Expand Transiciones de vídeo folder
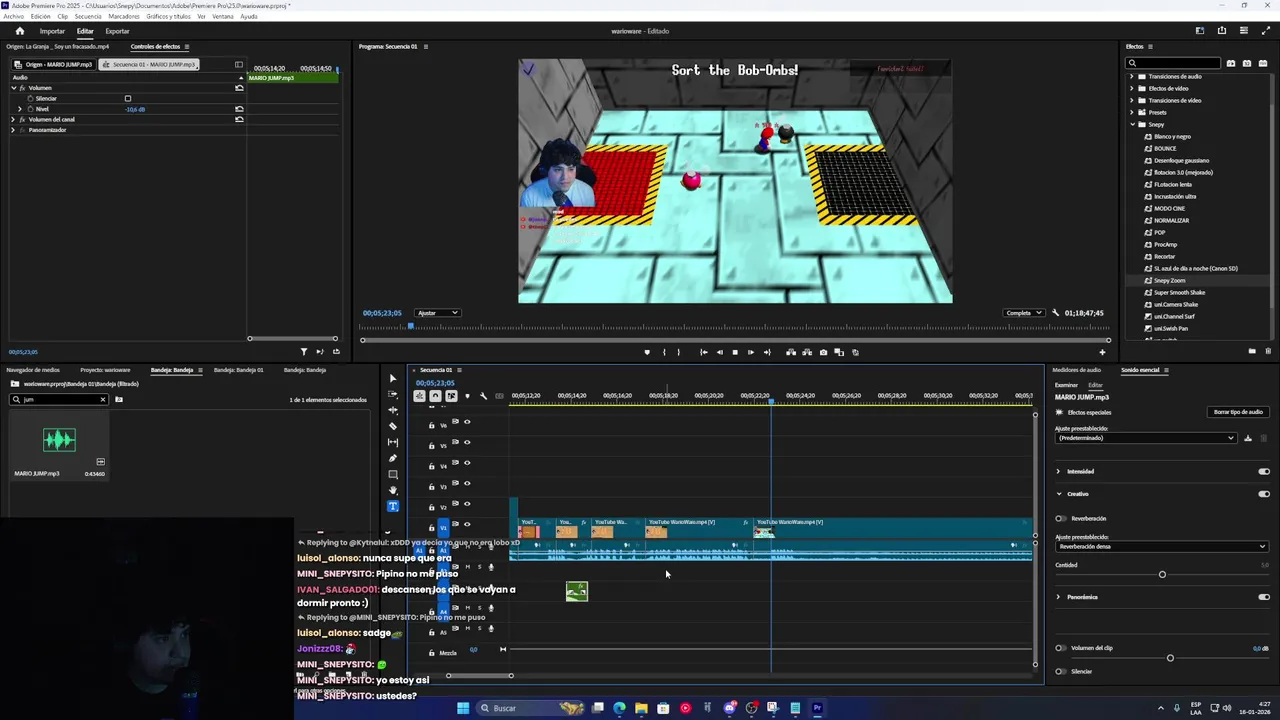Viewport: 1280px width, 720px height. (x=1132, y=100)
